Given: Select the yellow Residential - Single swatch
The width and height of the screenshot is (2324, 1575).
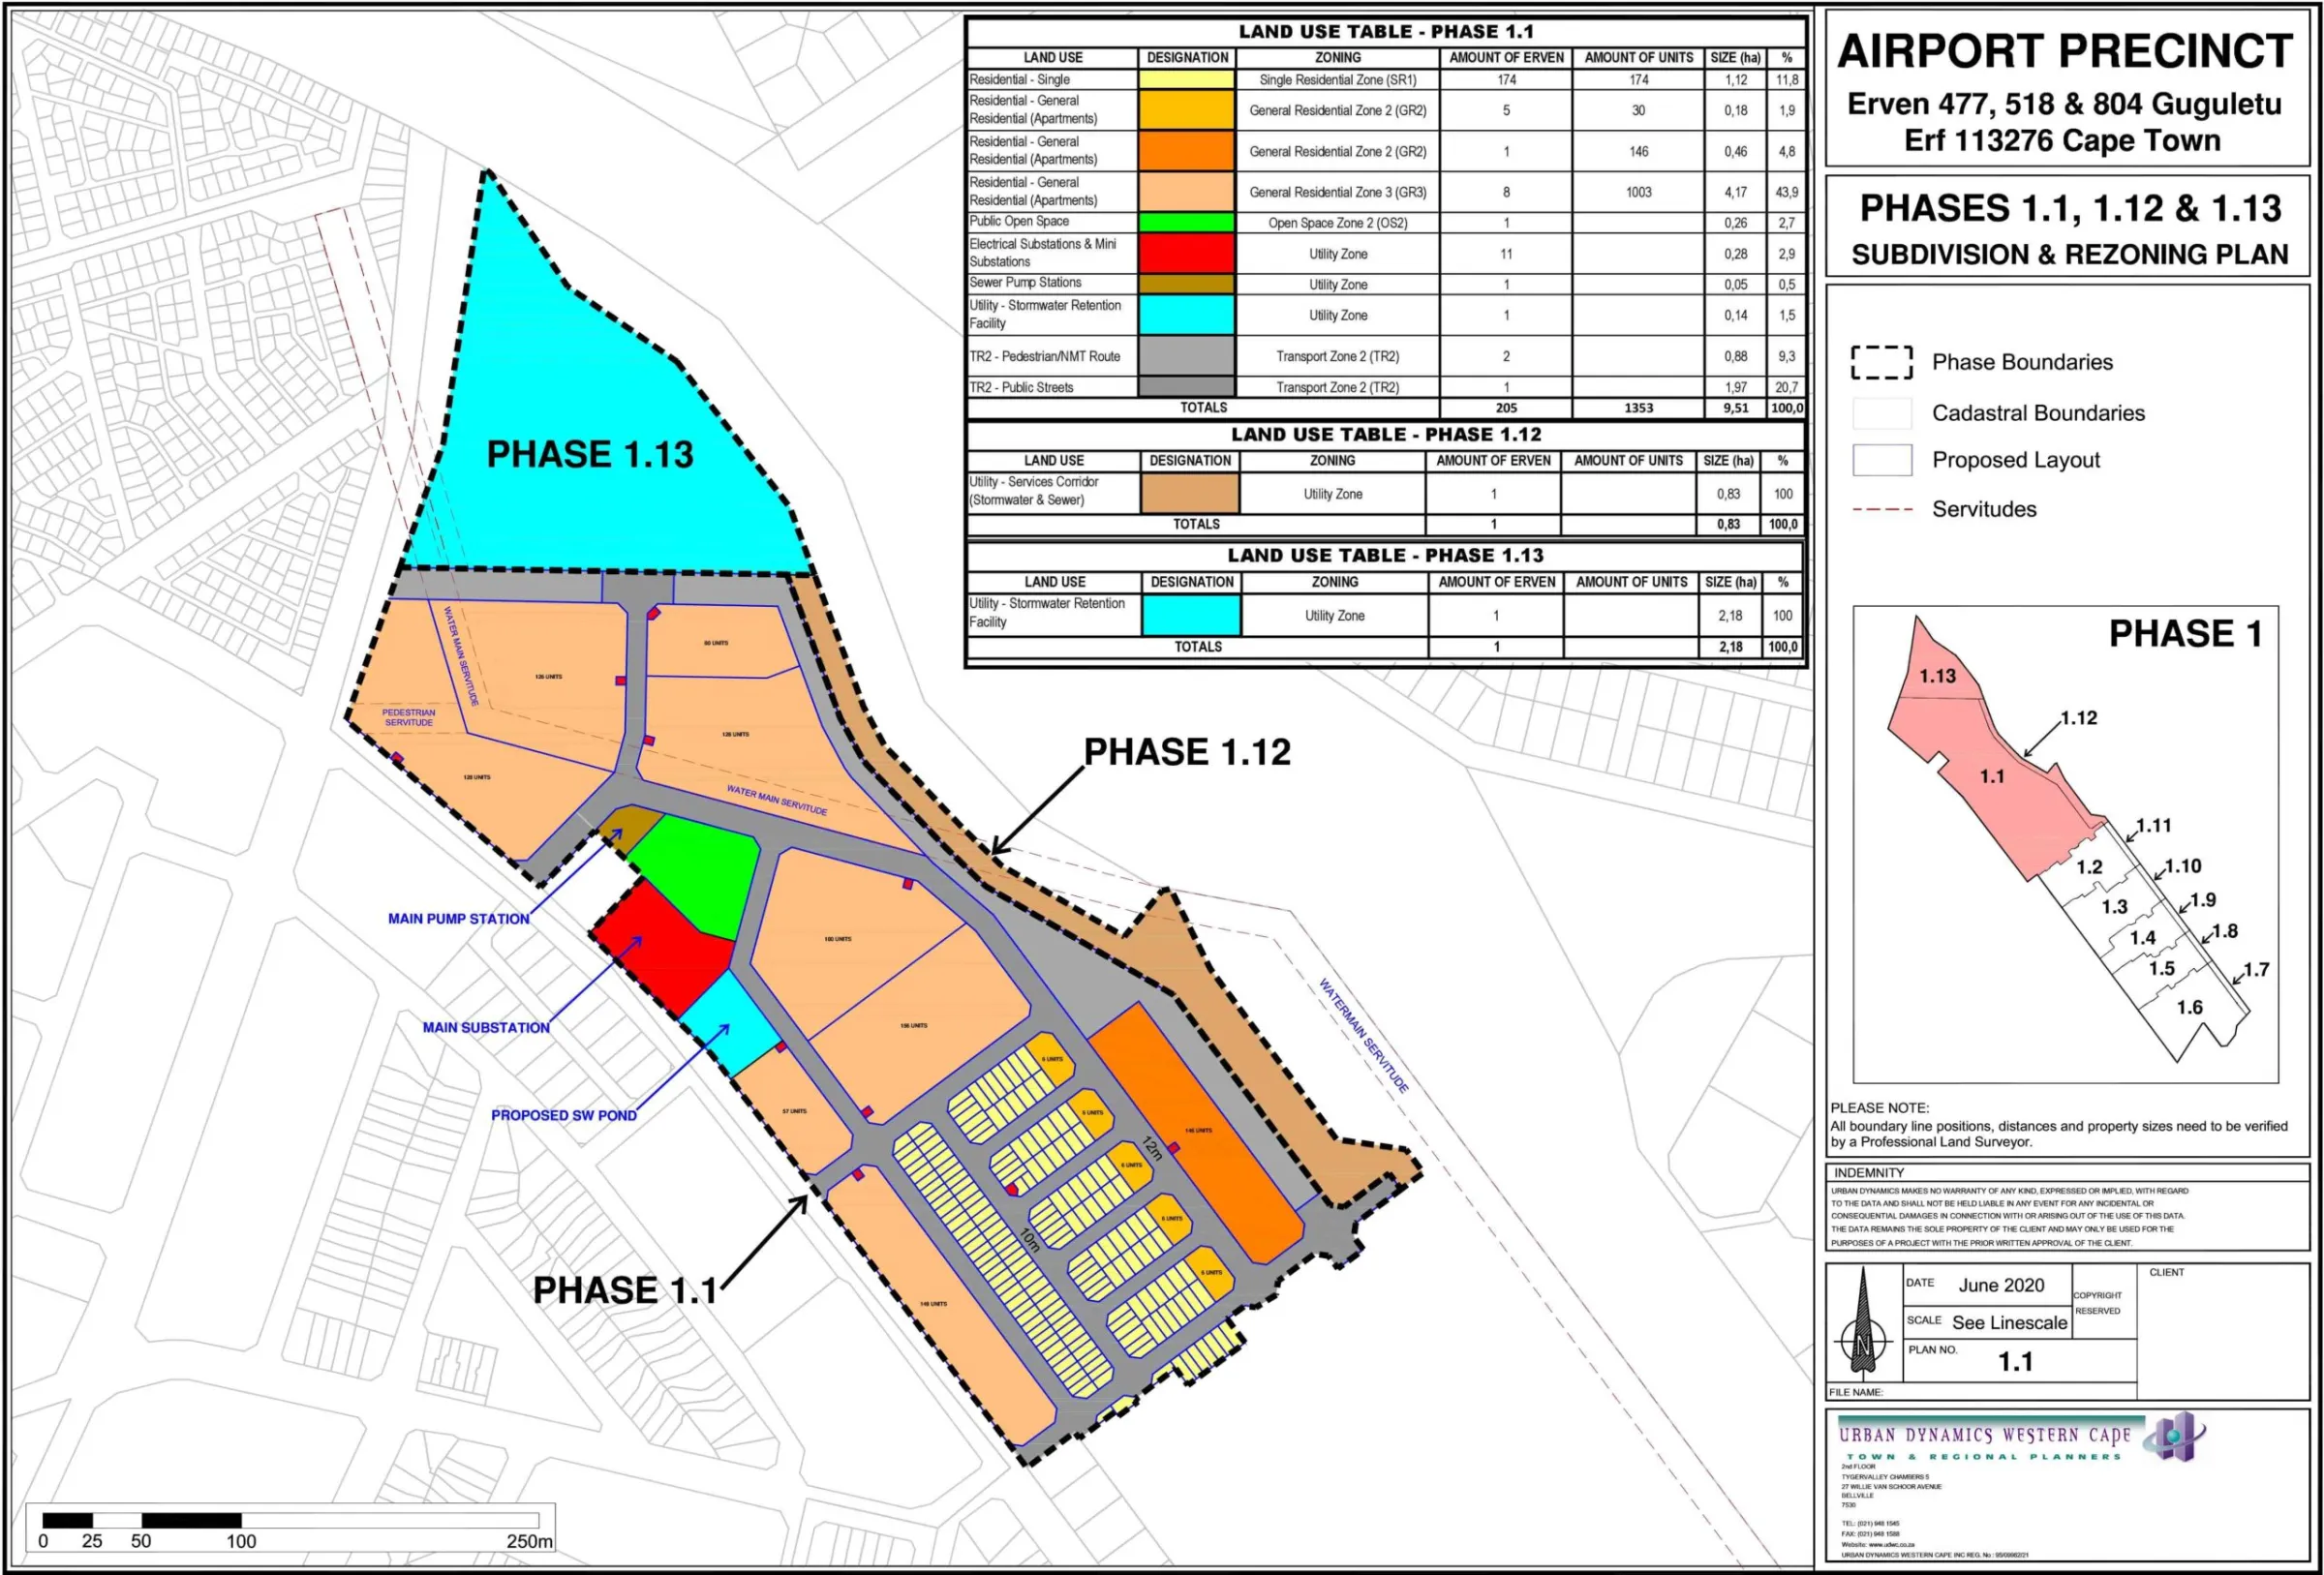Looking at the screenshot, I should 1186,79.
